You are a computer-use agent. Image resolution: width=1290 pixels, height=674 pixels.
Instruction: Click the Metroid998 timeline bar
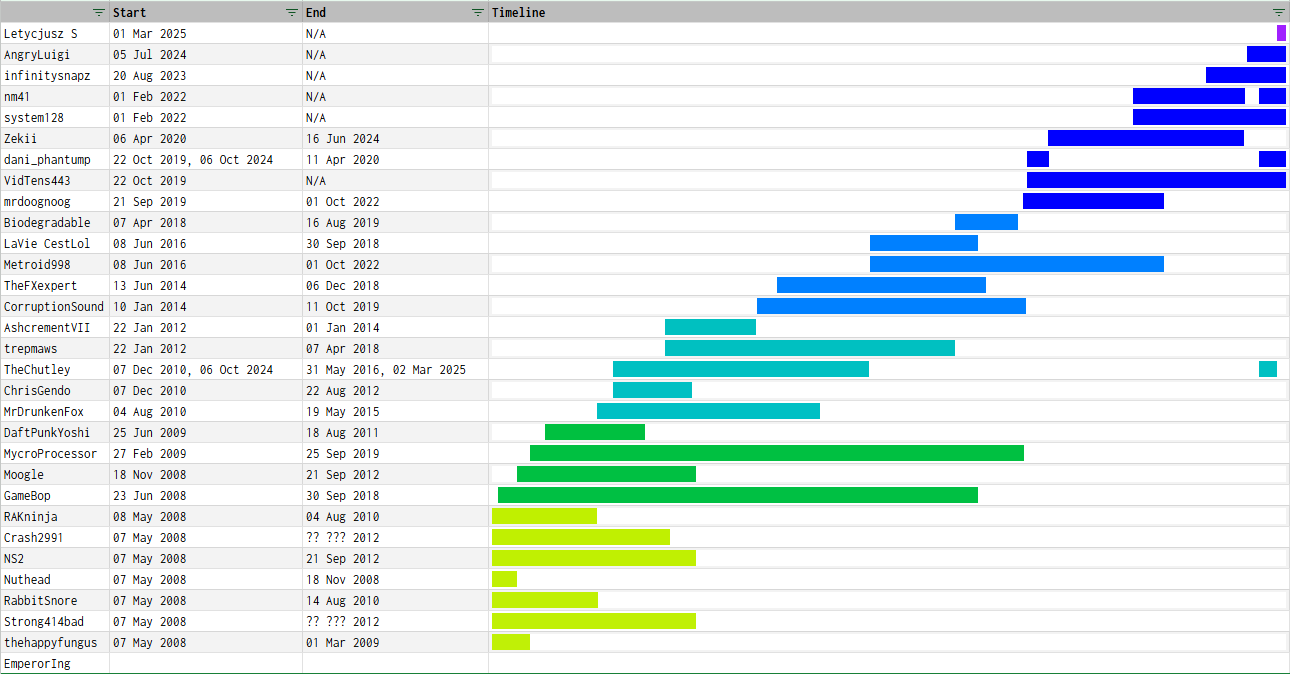click(1016, 264)
